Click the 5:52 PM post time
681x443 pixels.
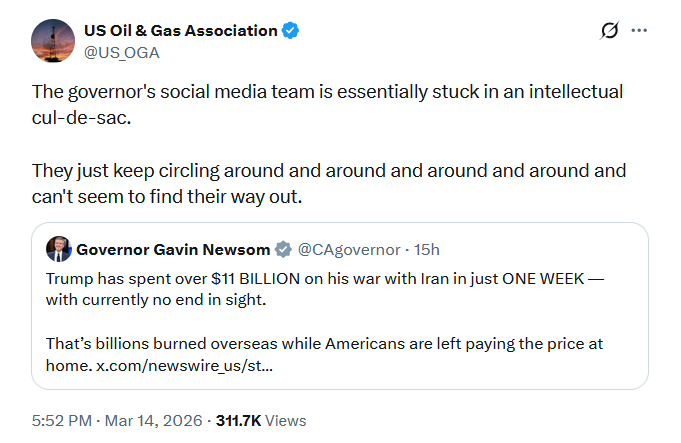64,421
